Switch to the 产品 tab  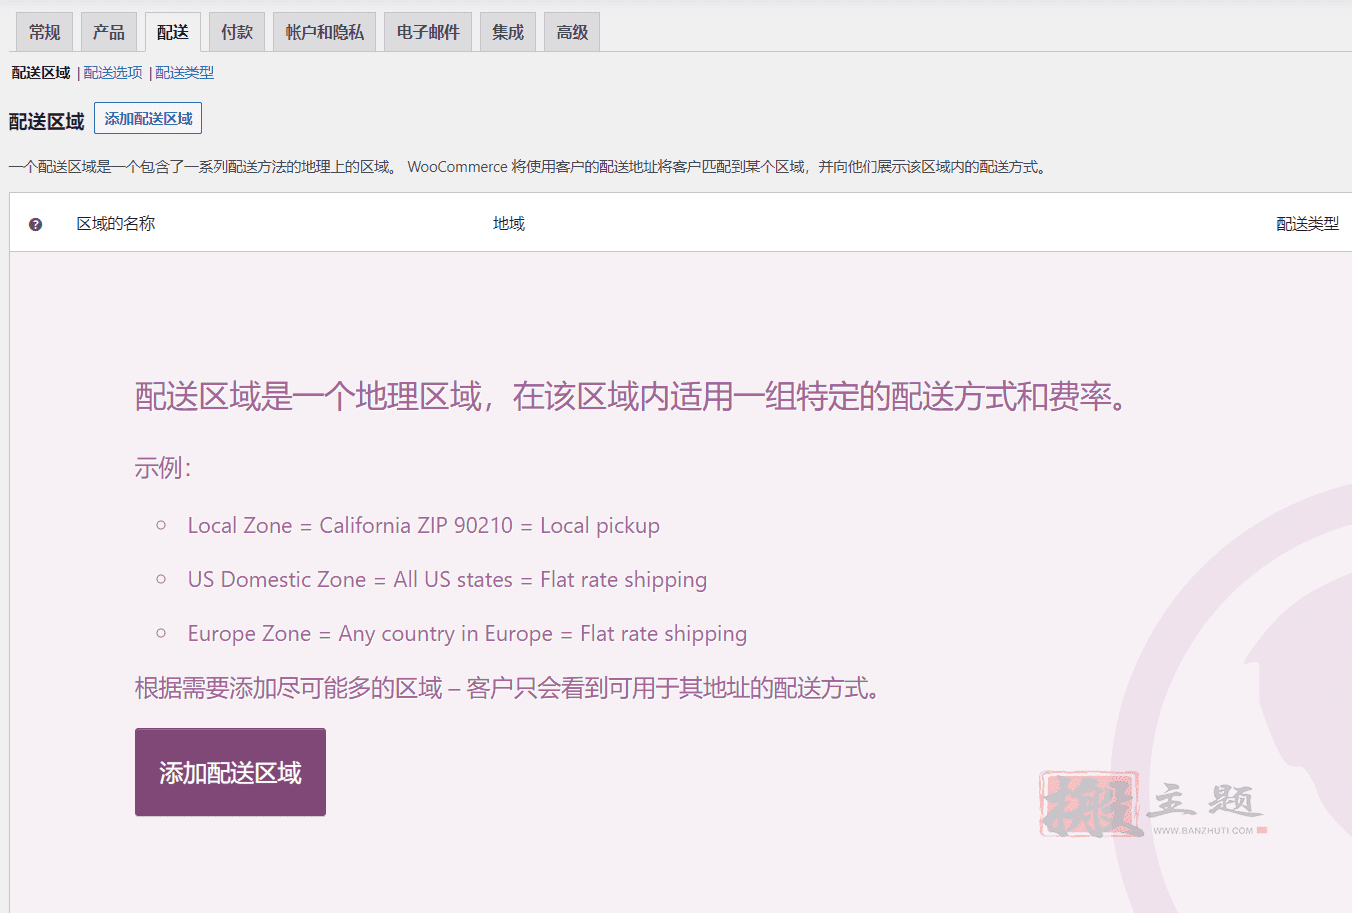(108, 32)
